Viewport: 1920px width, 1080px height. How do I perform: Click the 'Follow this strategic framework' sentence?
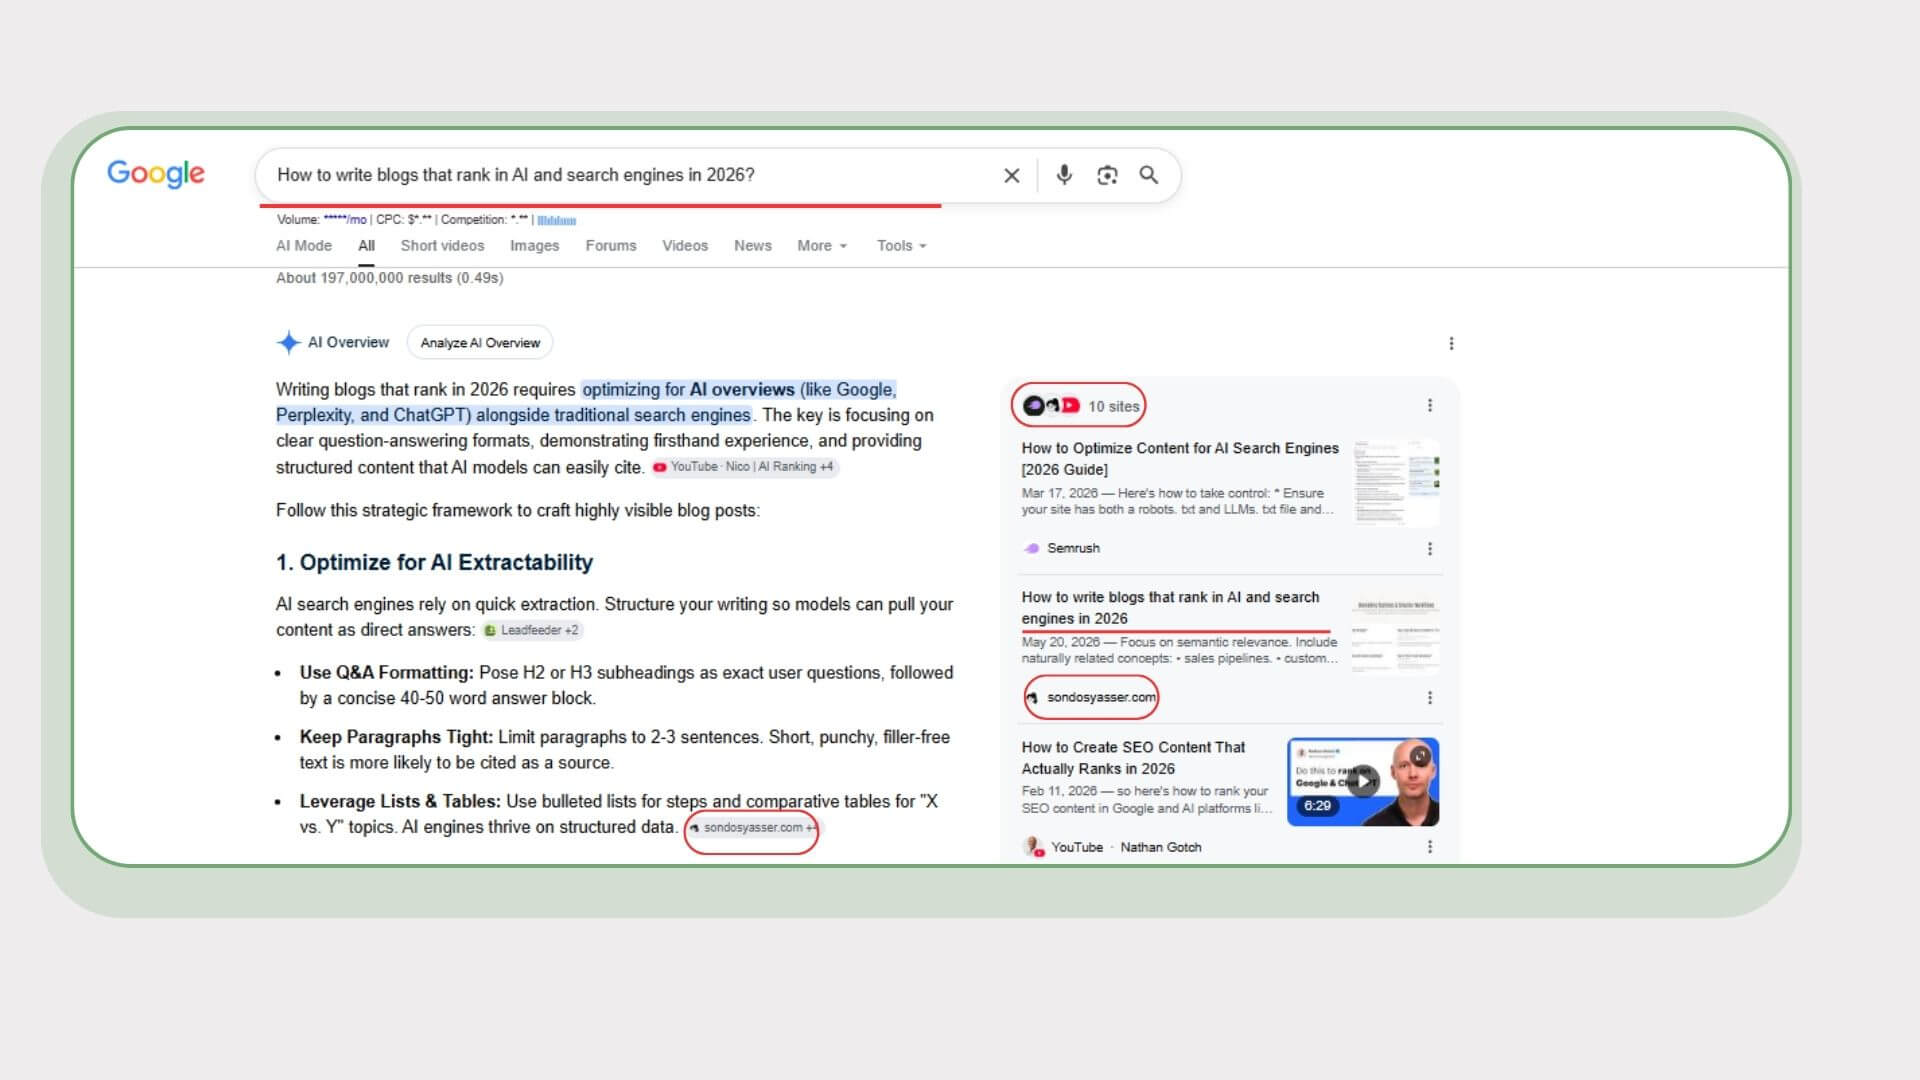[x=518, y=511]
